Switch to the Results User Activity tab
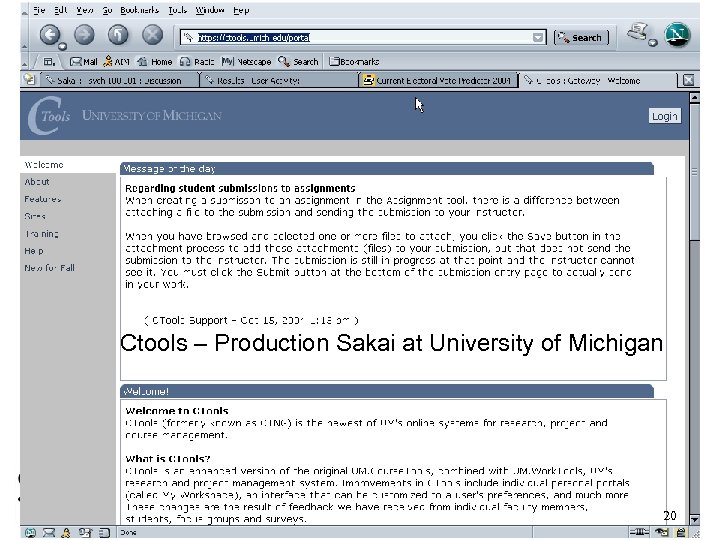This screenshot has width=720, height=540. tap(278, 80)
